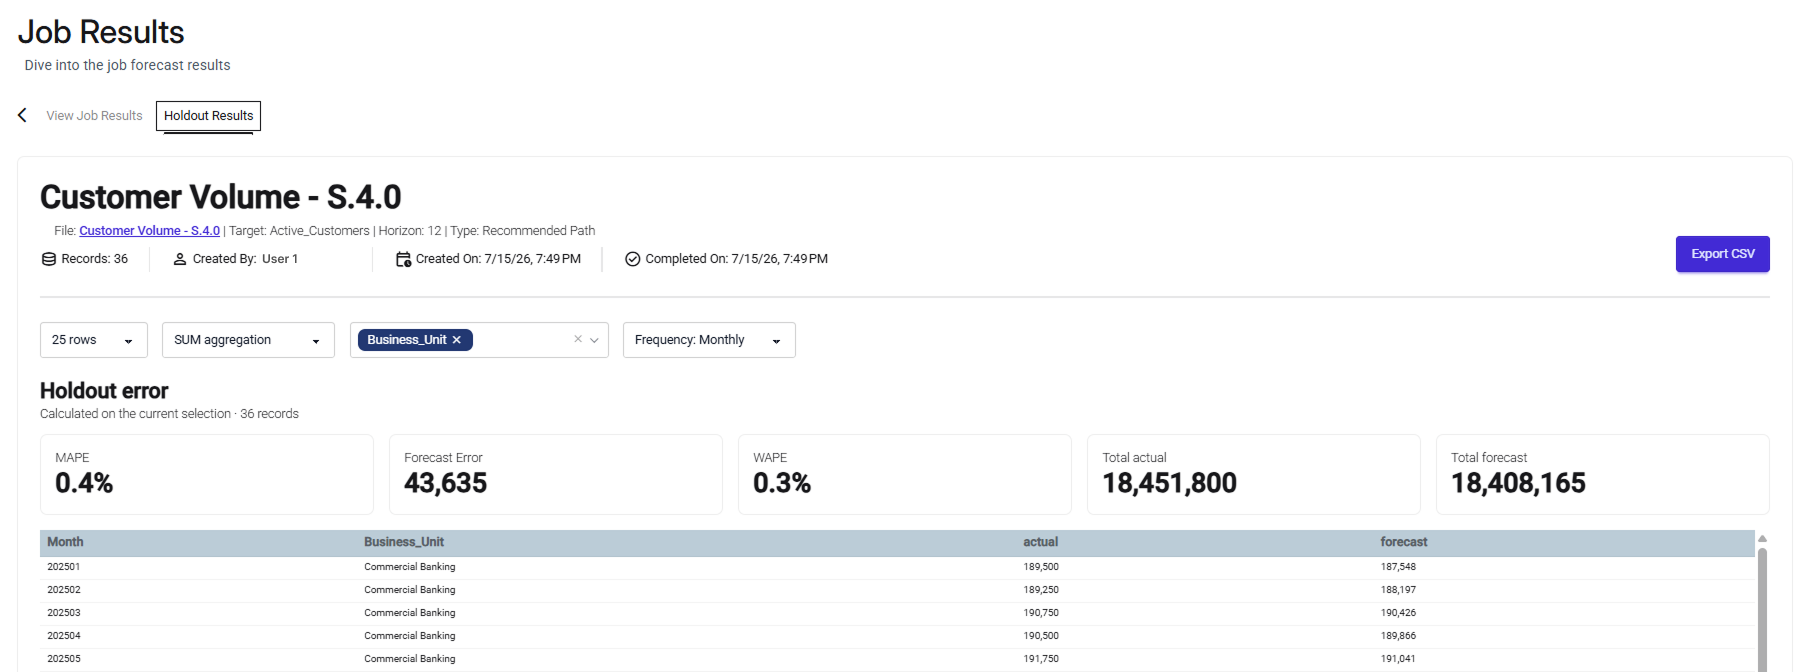Clear all selected grouping fields
Image resolution: width=1816 pixels, height=672 pixels.
click(578, 339)
